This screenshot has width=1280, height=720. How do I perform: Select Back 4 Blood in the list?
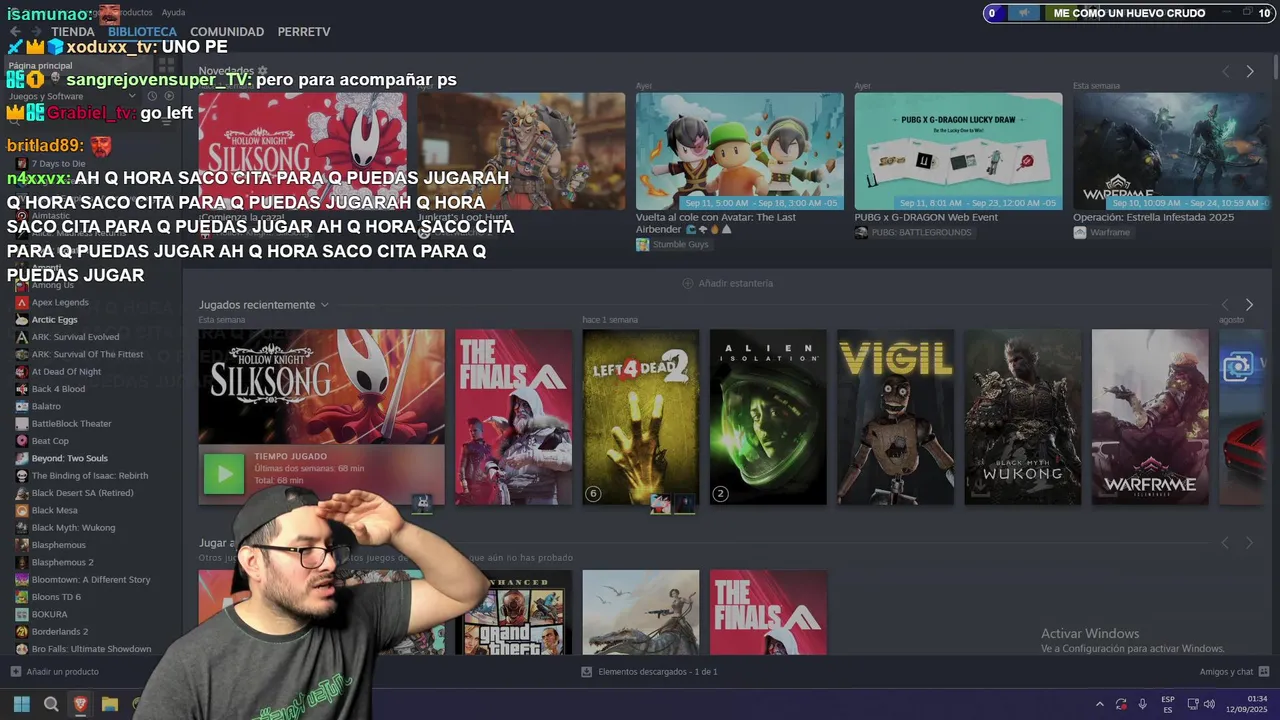tap(58, 389)
